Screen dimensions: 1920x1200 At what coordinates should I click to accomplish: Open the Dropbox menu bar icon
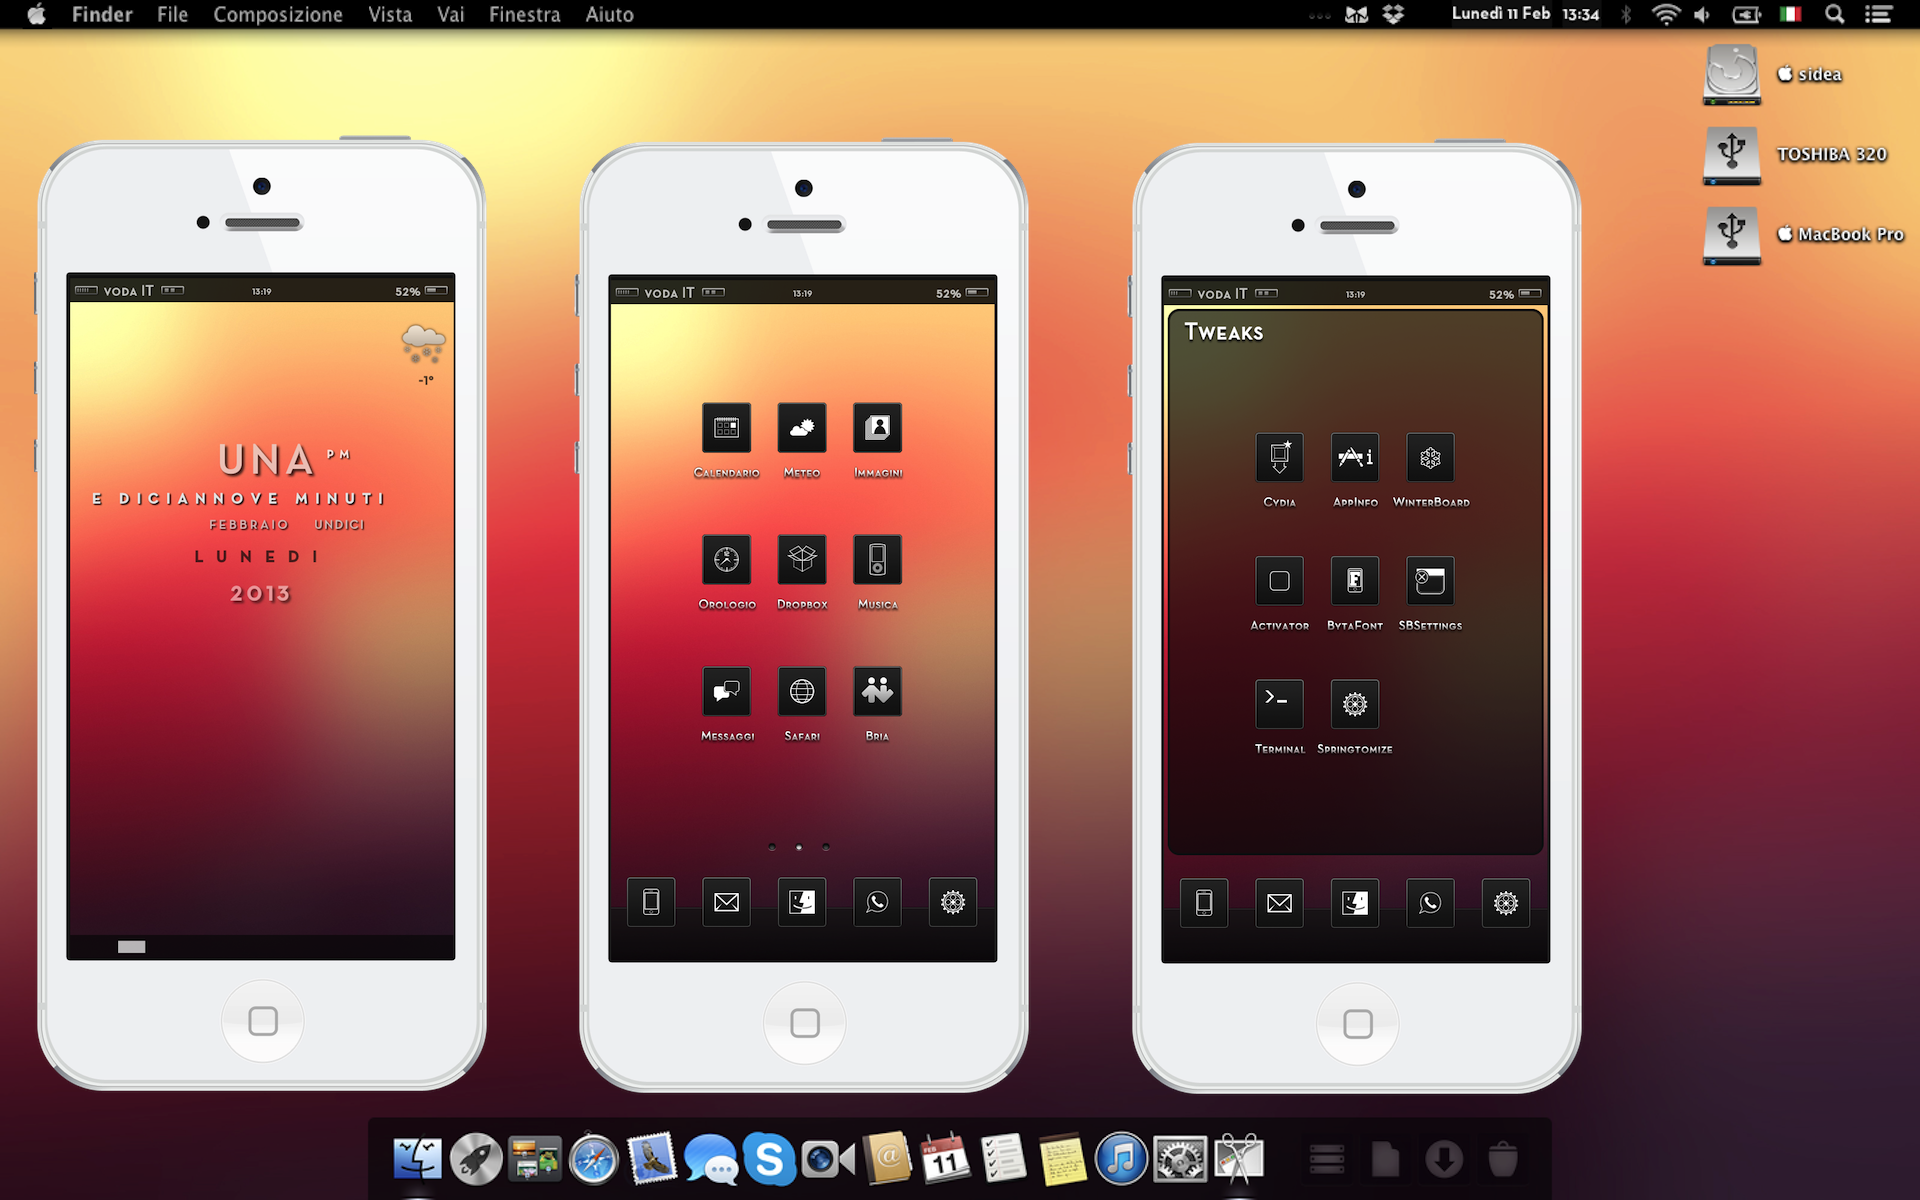point(1393,14)
